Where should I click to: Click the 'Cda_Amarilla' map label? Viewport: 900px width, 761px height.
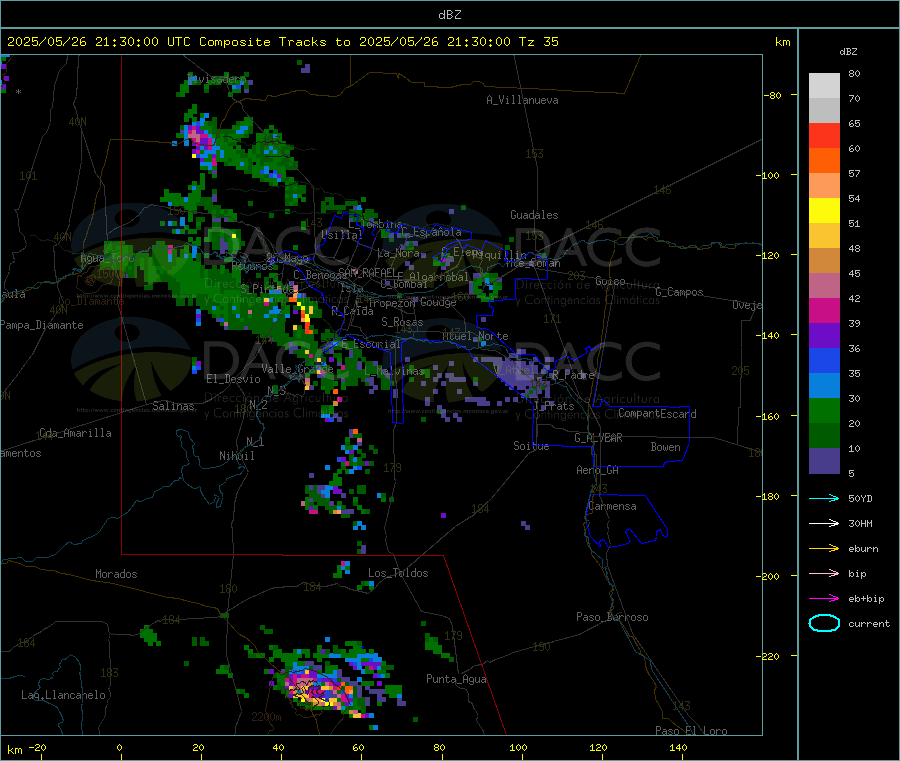tap(75, 433)
